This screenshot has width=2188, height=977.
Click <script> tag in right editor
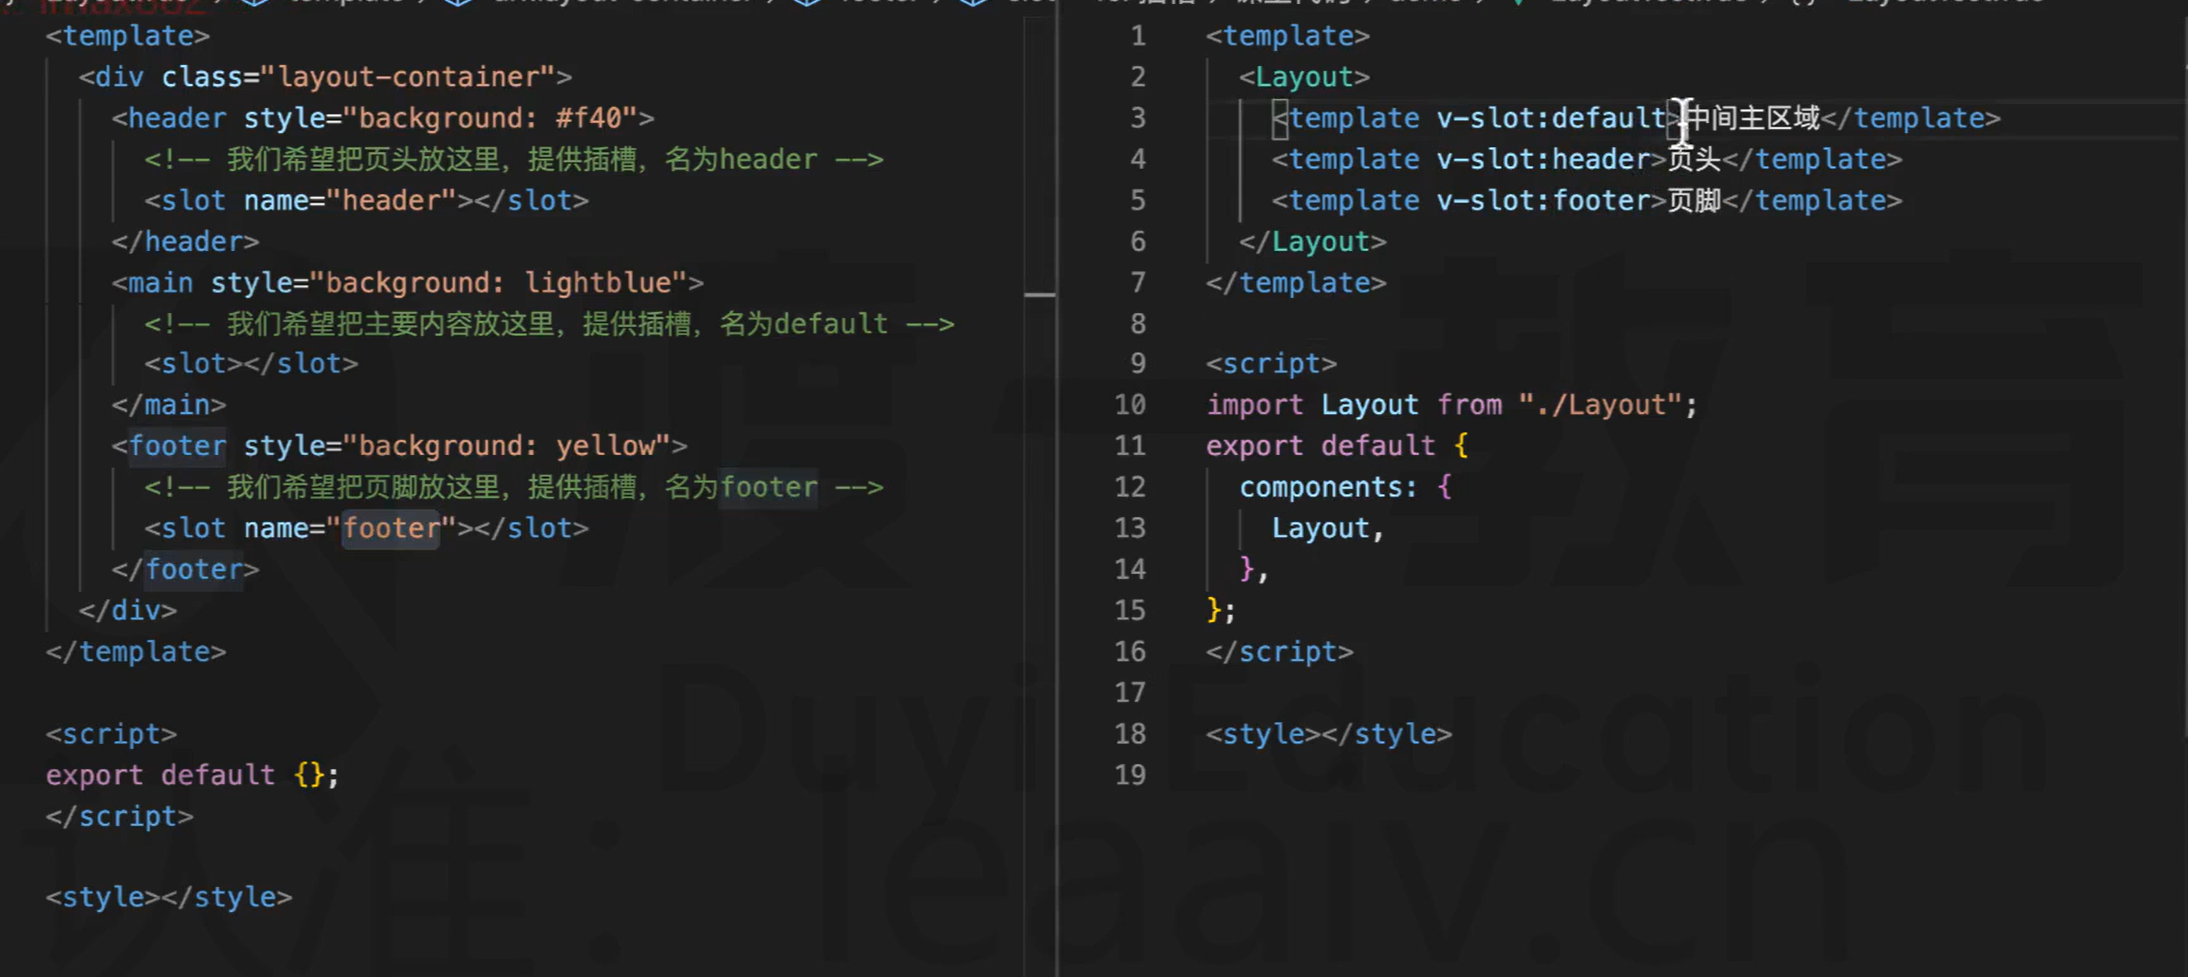coord(1271,364)
